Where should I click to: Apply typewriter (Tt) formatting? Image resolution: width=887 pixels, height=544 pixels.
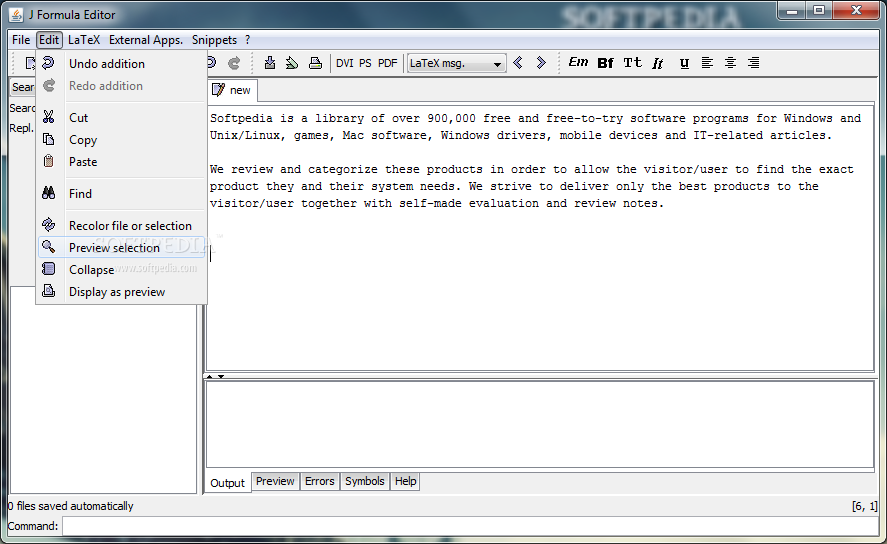(632, 62)
